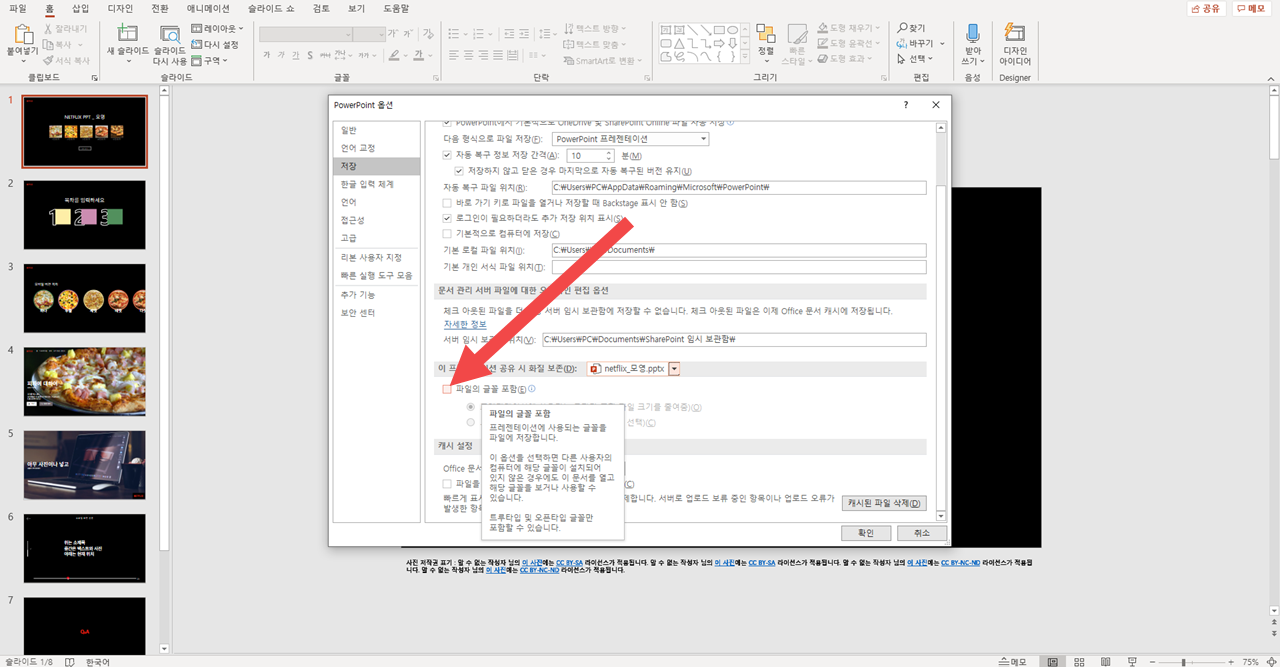Image resolution: width=1280 pixels, height=667 pixels.
Task: Click the Design Ideas (디자인 아이디어) icon
Action: coord(1015,34)
